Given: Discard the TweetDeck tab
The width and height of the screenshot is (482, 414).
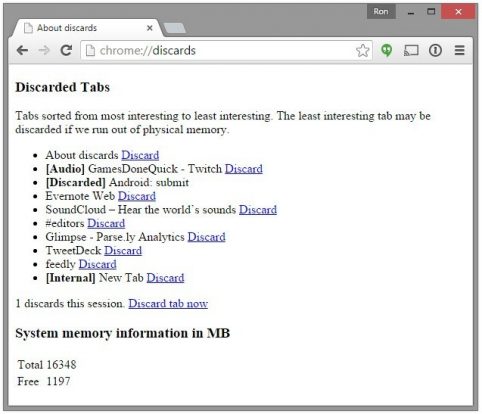Looking at the screenshot, I should click(x=123, y=251).
